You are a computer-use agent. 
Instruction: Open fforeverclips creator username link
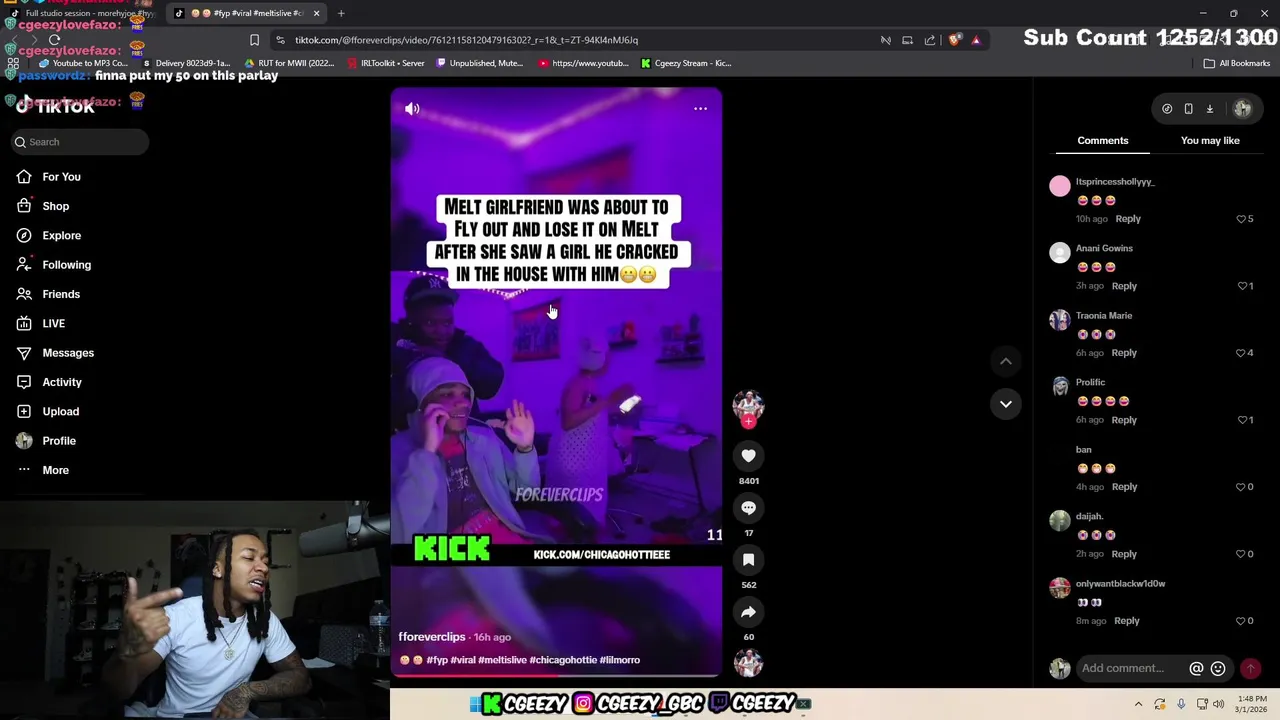(x=432, y=637)
